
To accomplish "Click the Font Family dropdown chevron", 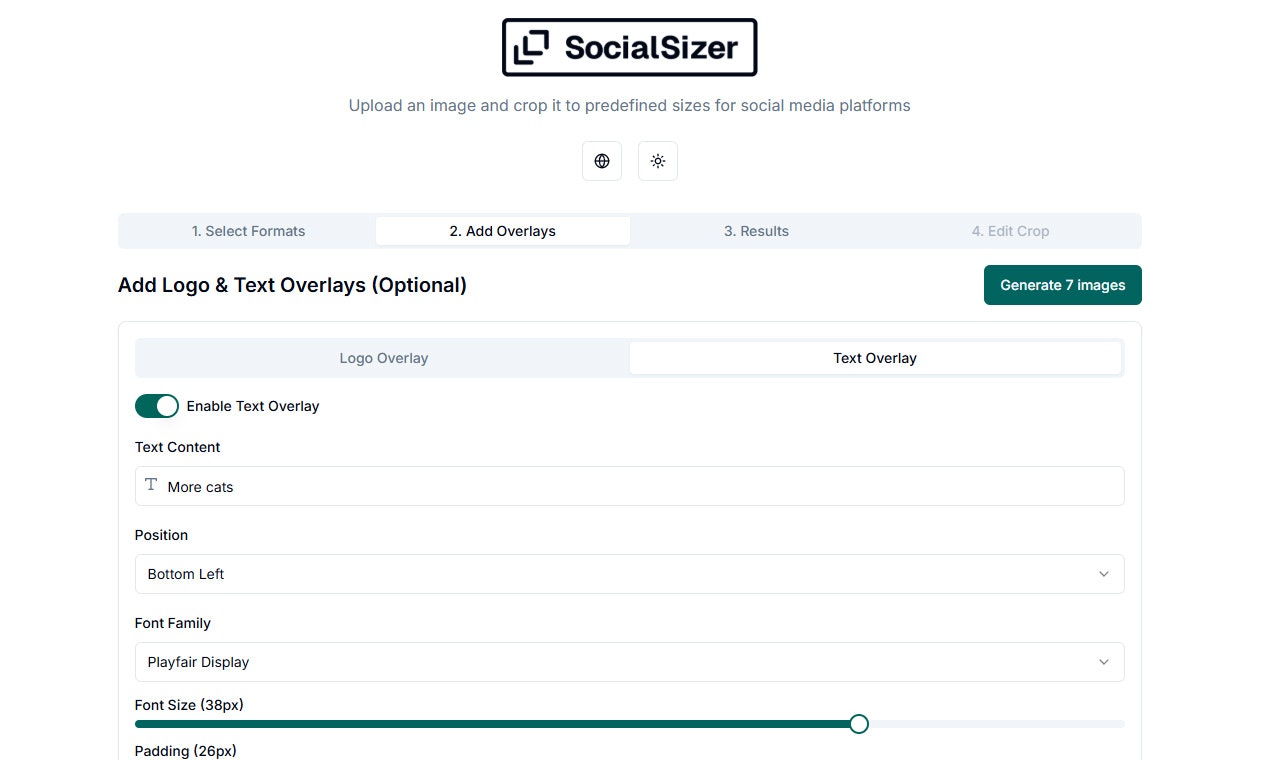I will tap(1104, 662).
